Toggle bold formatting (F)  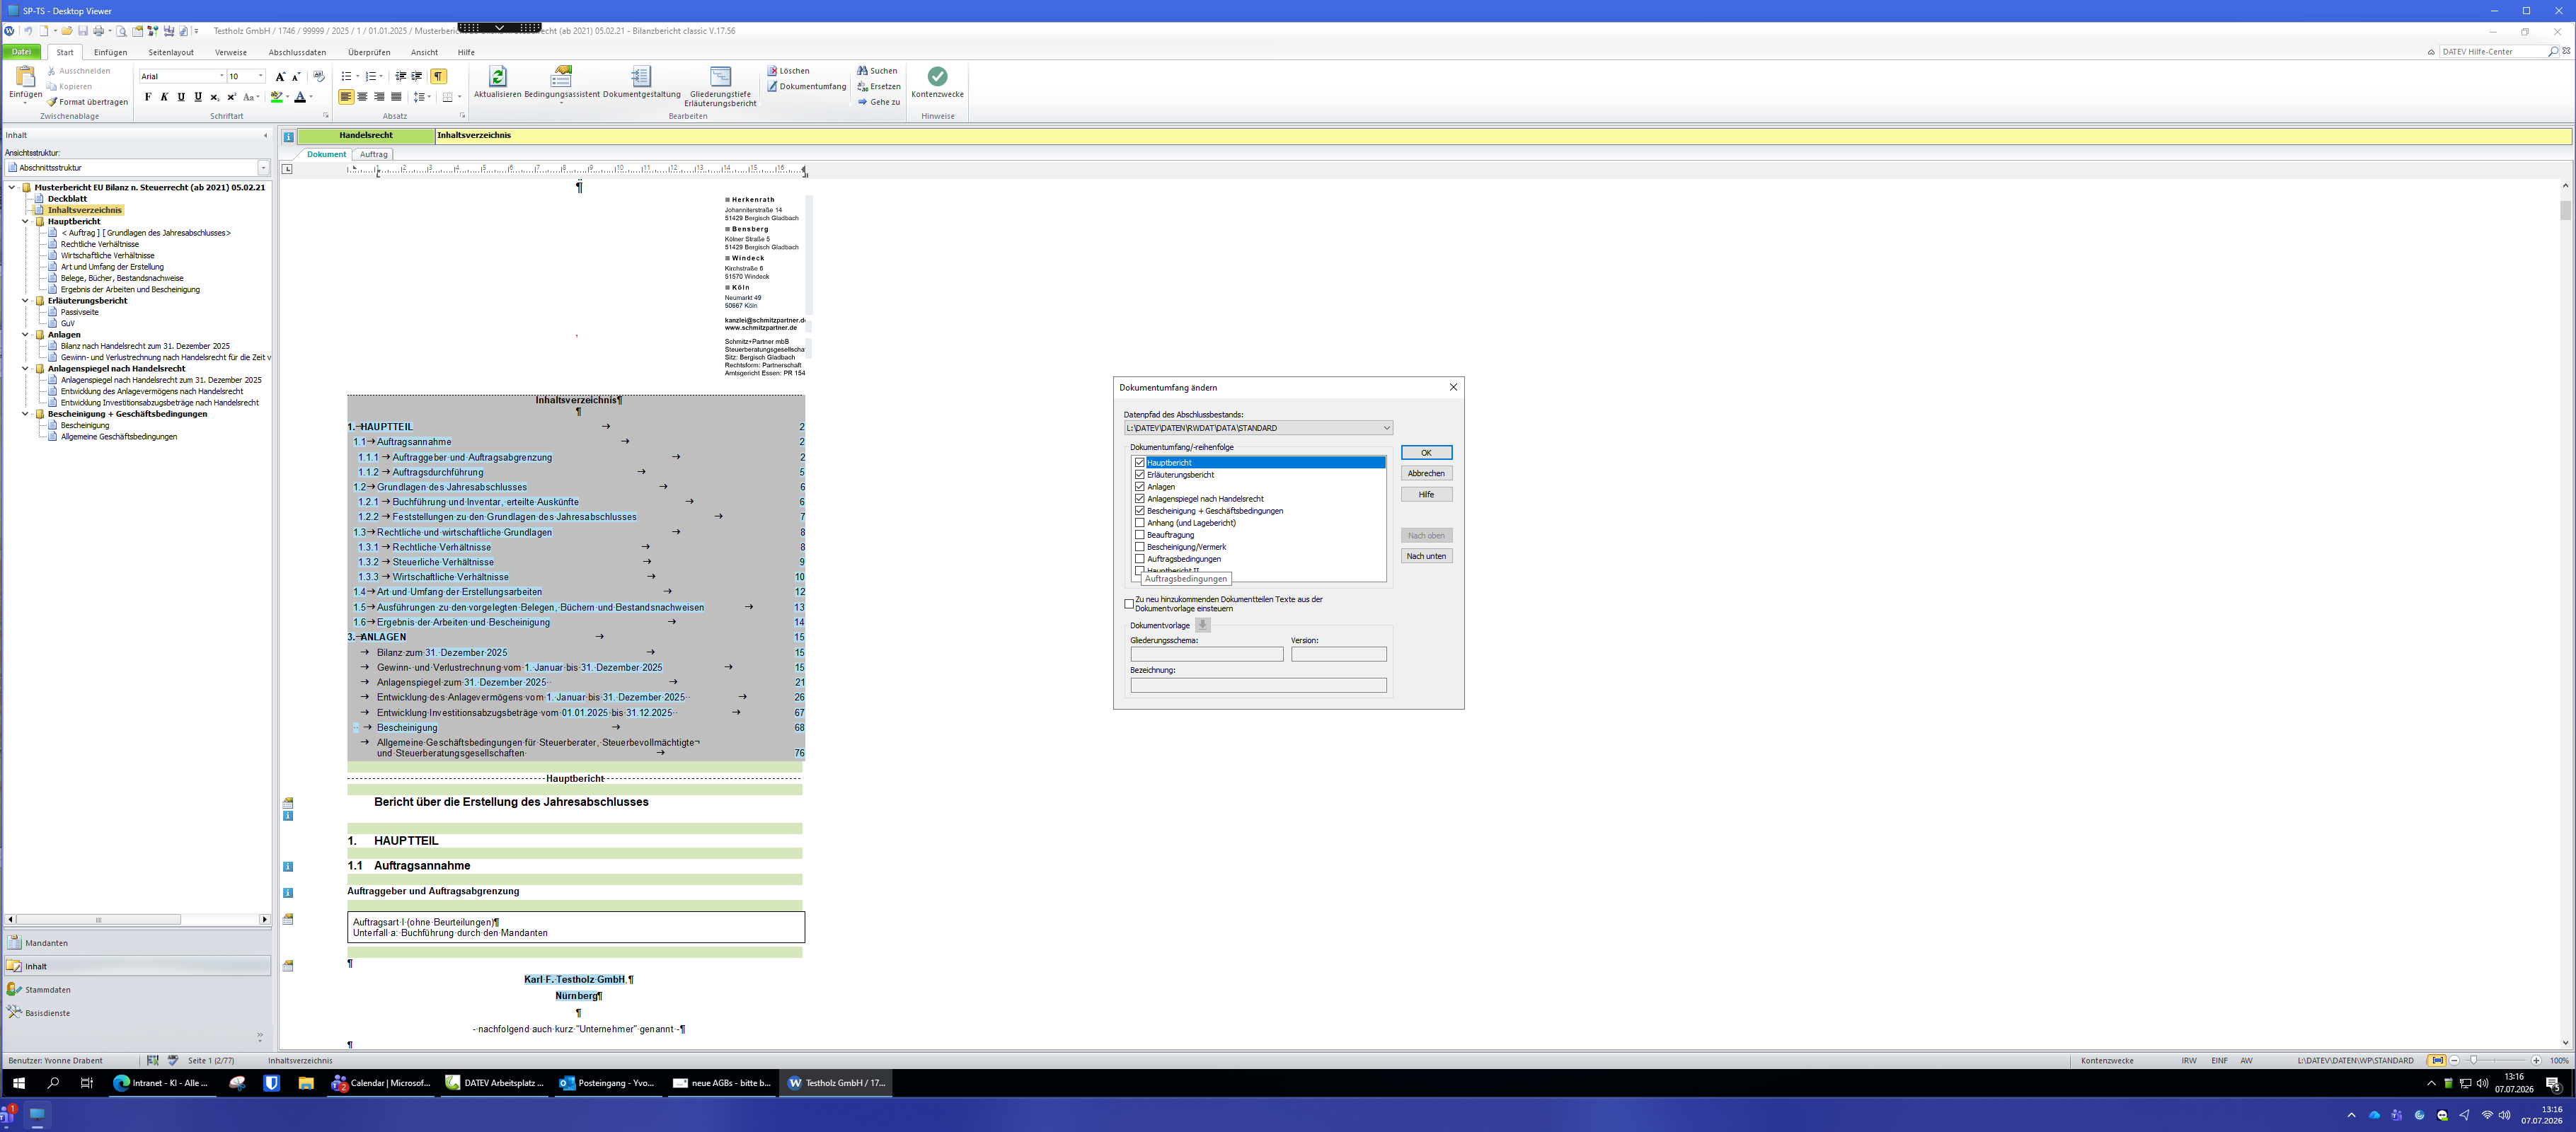point(148,97)
